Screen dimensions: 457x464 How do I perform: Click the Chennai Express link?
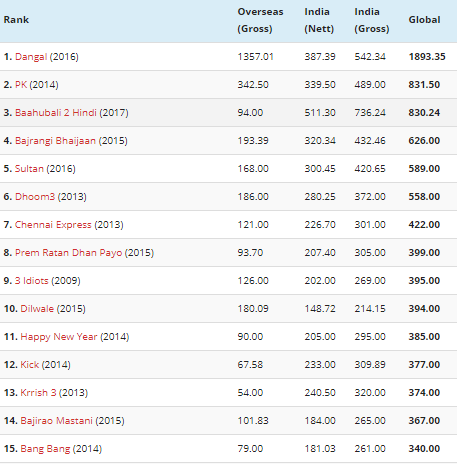click(x=53, y=225)
